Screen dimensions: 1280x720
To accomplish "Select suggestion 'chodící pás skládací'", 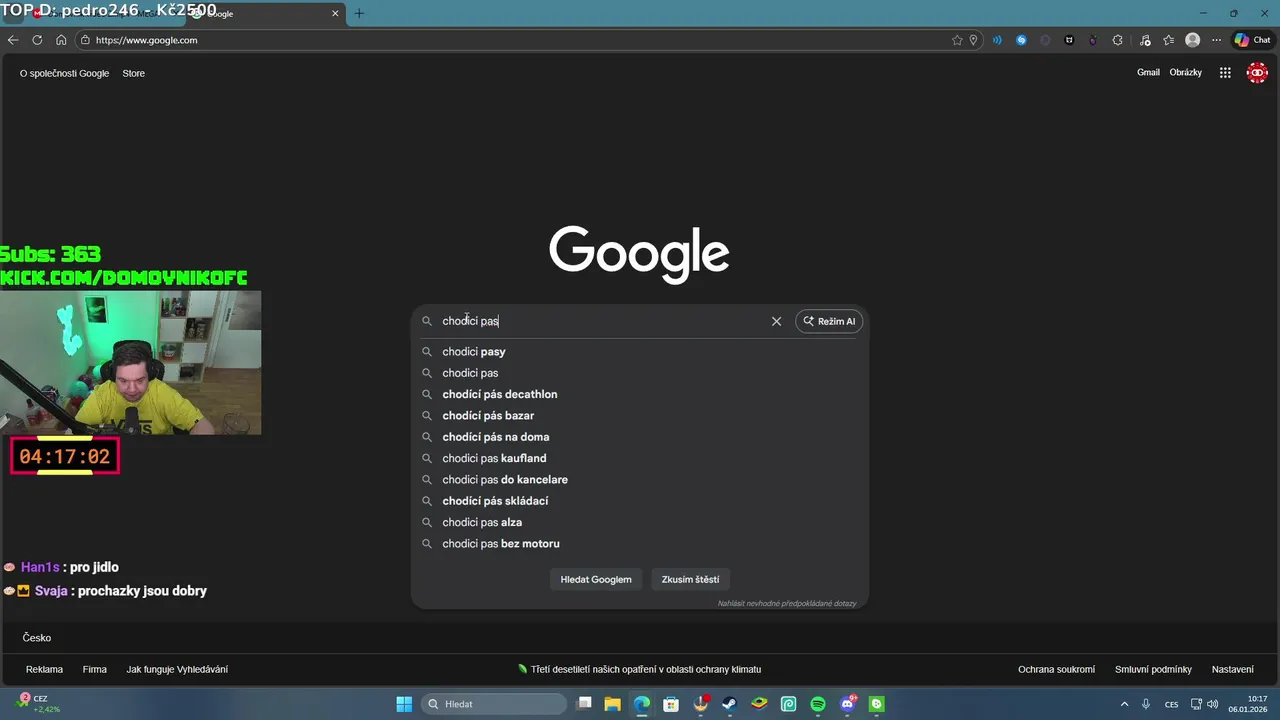I will click(x=640, y=501).
